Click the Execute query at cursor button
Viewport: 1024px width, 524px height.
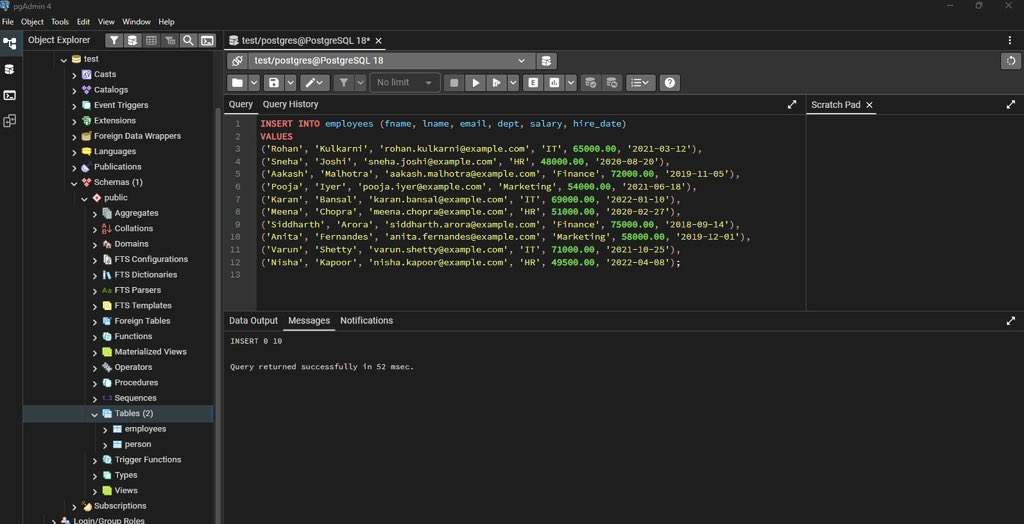497,83
